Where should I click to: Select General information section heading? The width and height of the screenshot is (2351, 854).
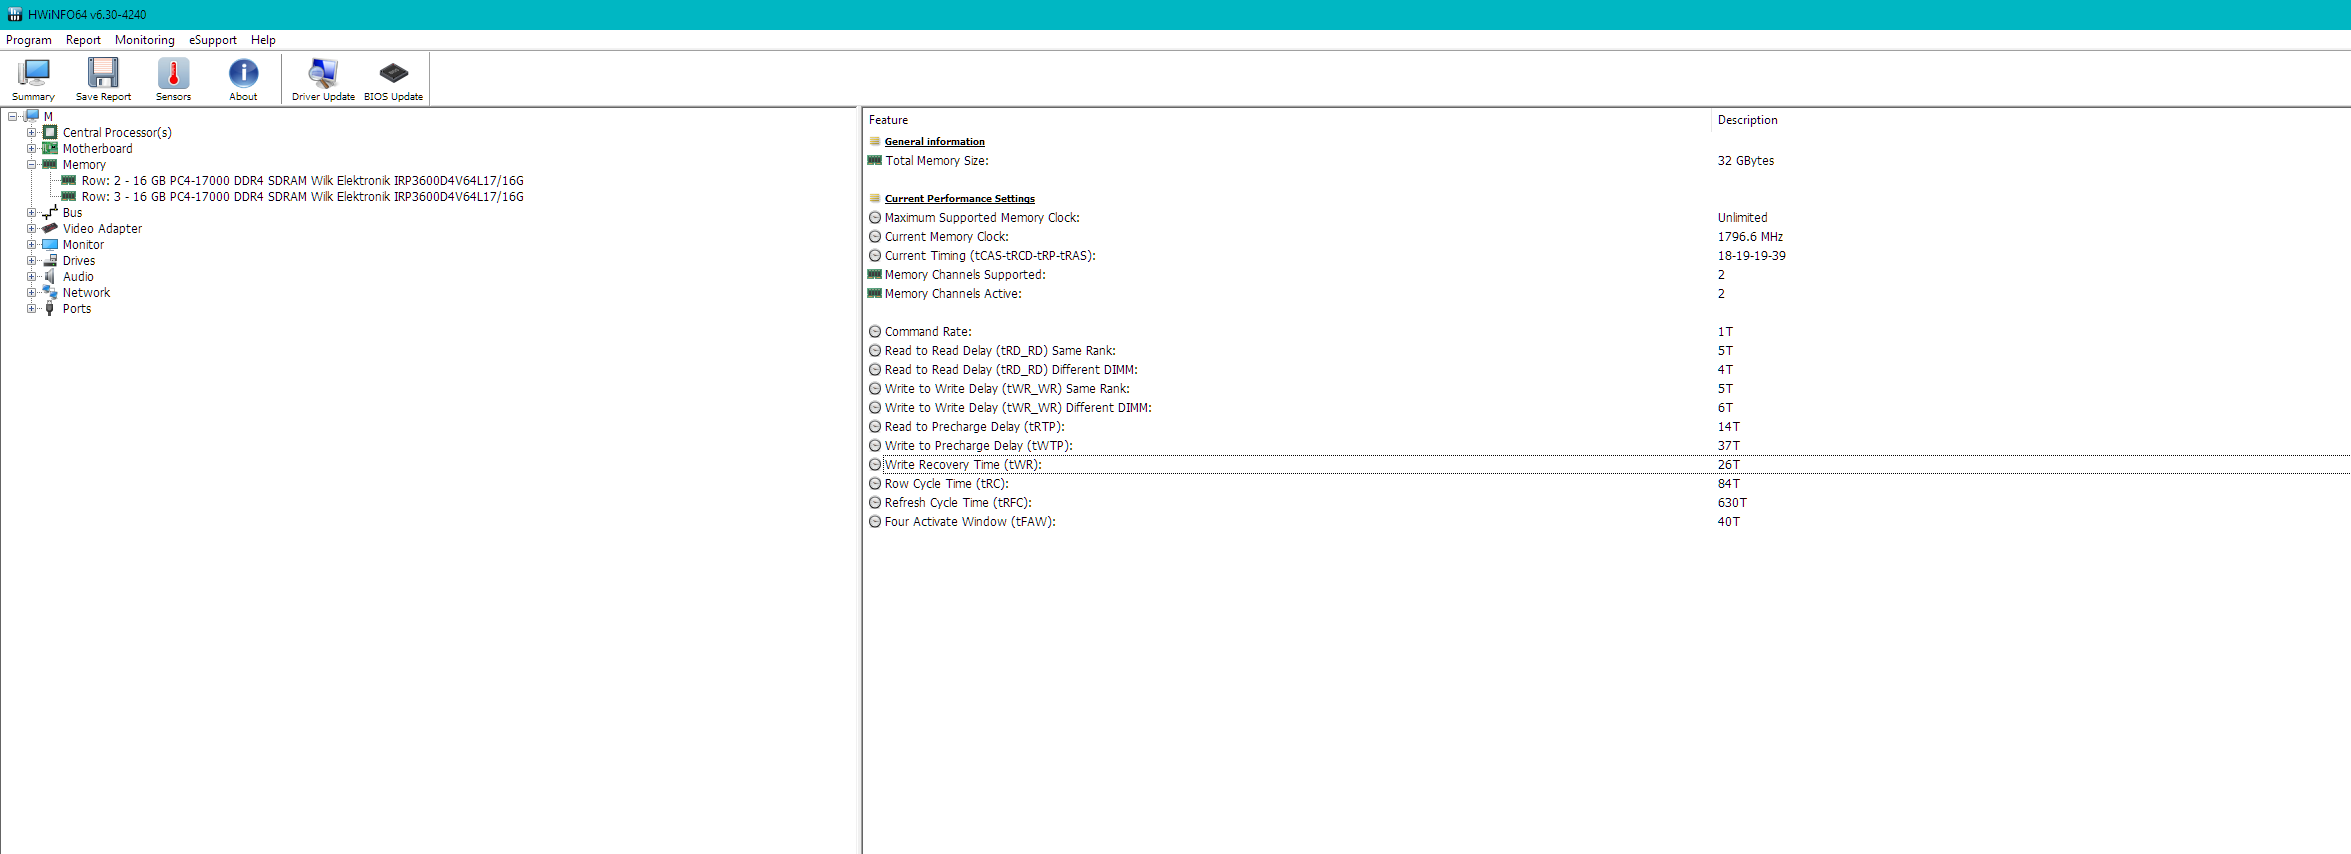[934, 142]
